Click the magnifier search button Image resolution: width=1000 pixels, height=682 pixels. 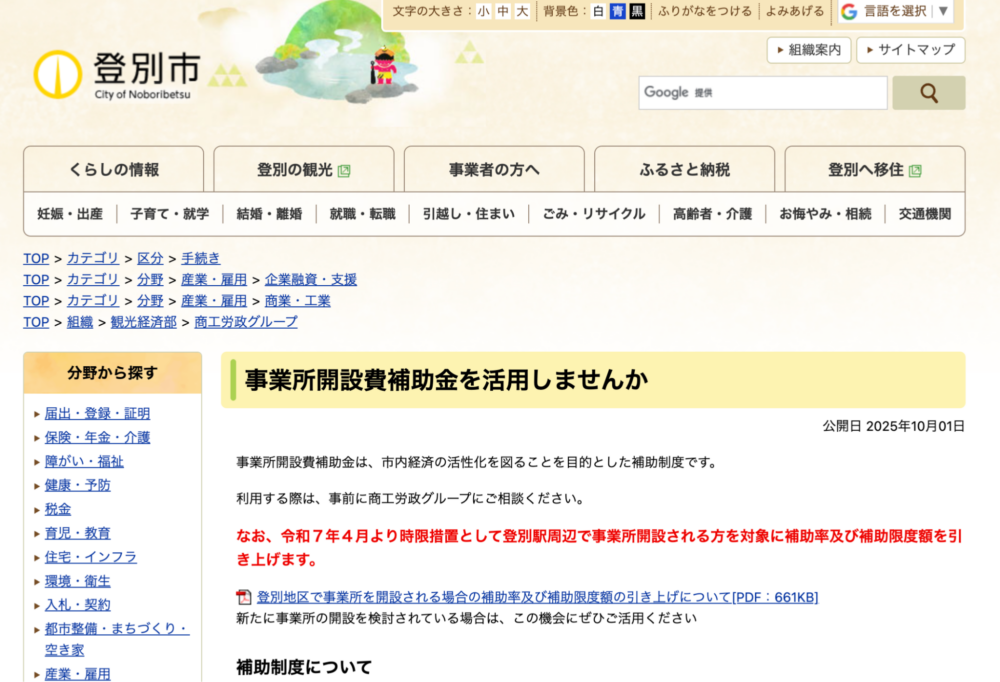(x=928, y=93)
